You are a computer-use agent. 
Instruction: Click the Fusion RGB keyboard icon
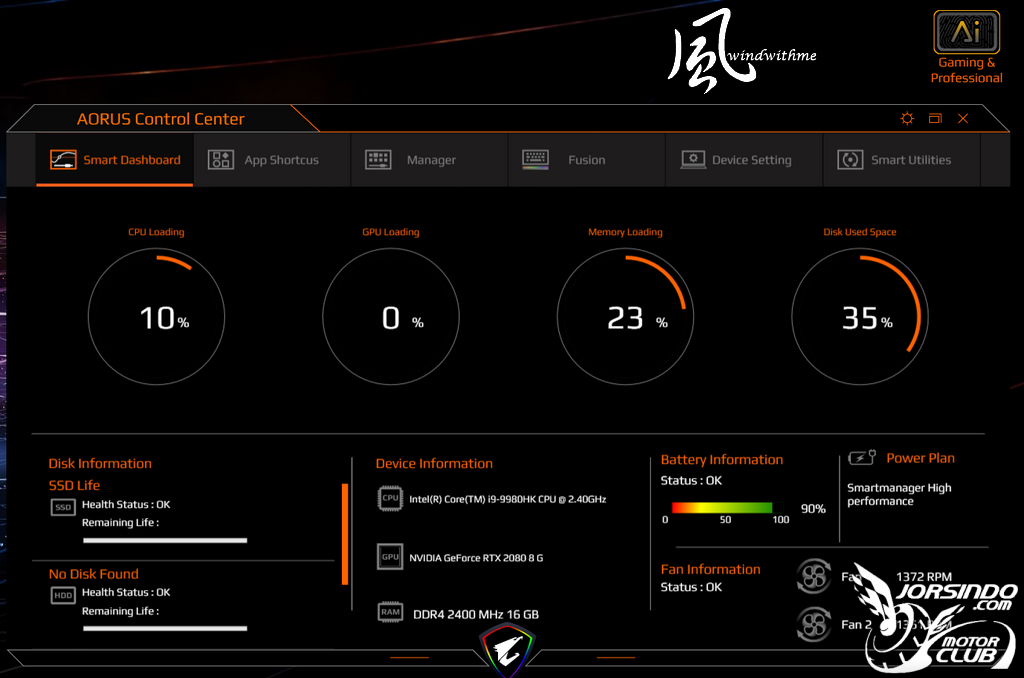536,159
